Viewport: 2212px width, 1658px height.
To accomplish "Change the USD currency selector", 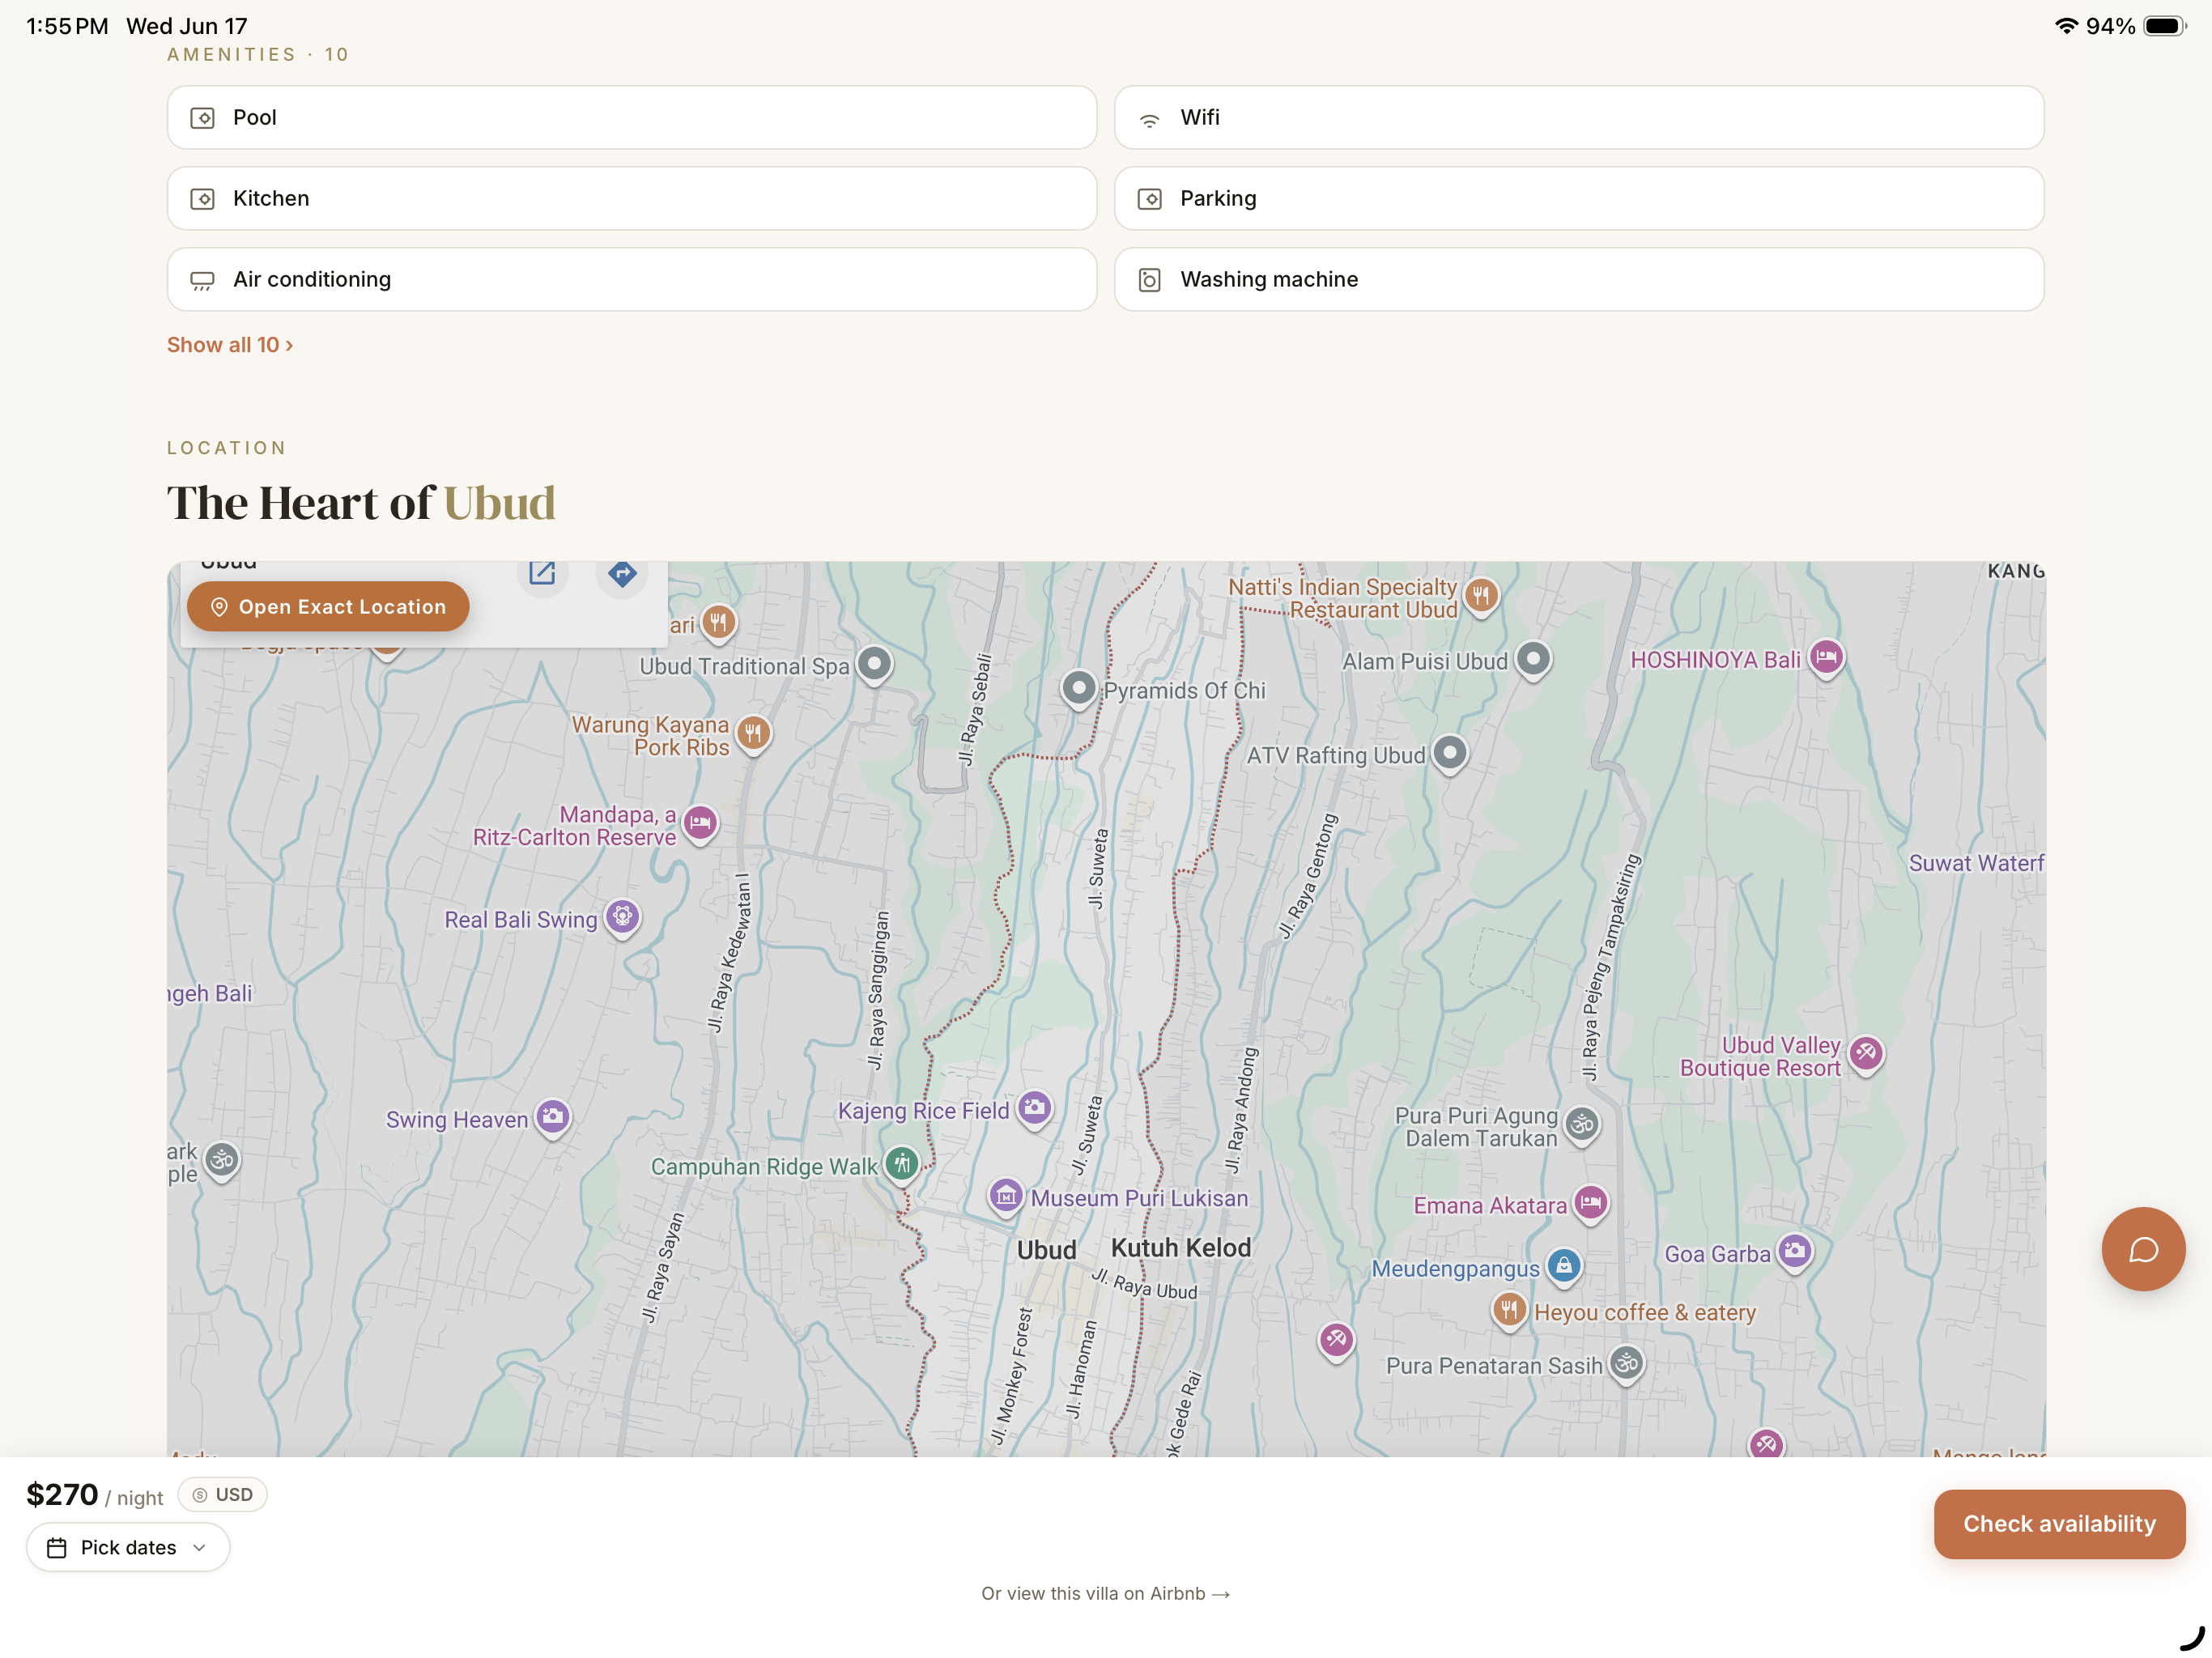I will (222, 1494).
